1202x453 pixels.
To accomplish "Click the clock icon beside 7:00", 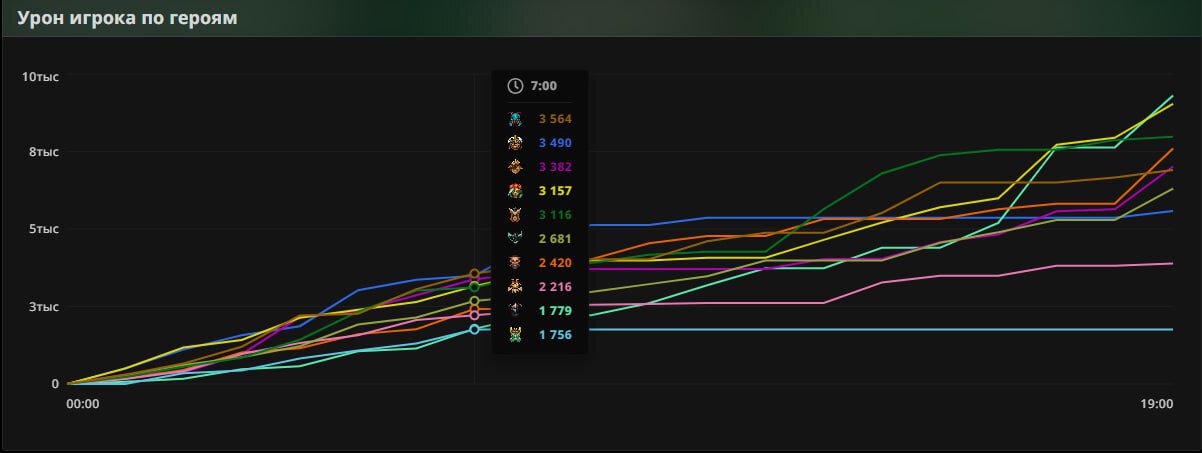I will point(515,86).
